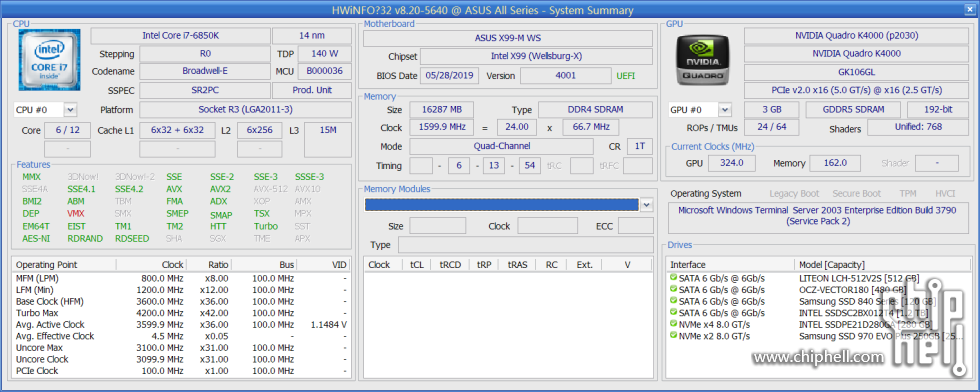Click the Memory Modules Type field
Screen dimensions: 980x392
click(x=526, y=244)
